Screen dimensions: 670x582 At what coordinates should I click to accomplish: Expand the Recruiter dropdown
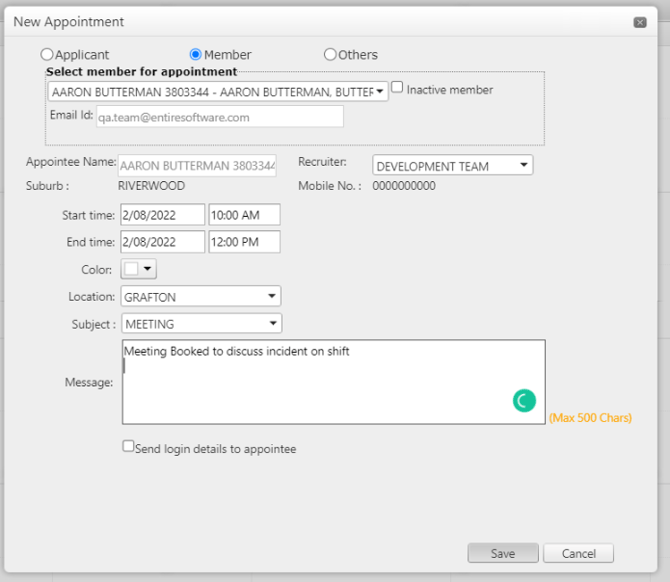tap(453, 165)
